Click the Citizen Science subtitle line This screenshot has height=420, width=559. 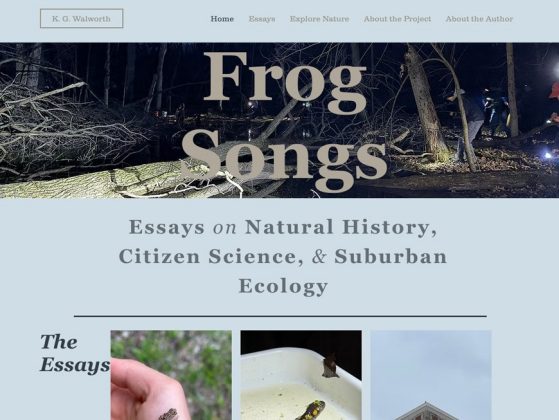pyautogui.click(x=283, y=256)
